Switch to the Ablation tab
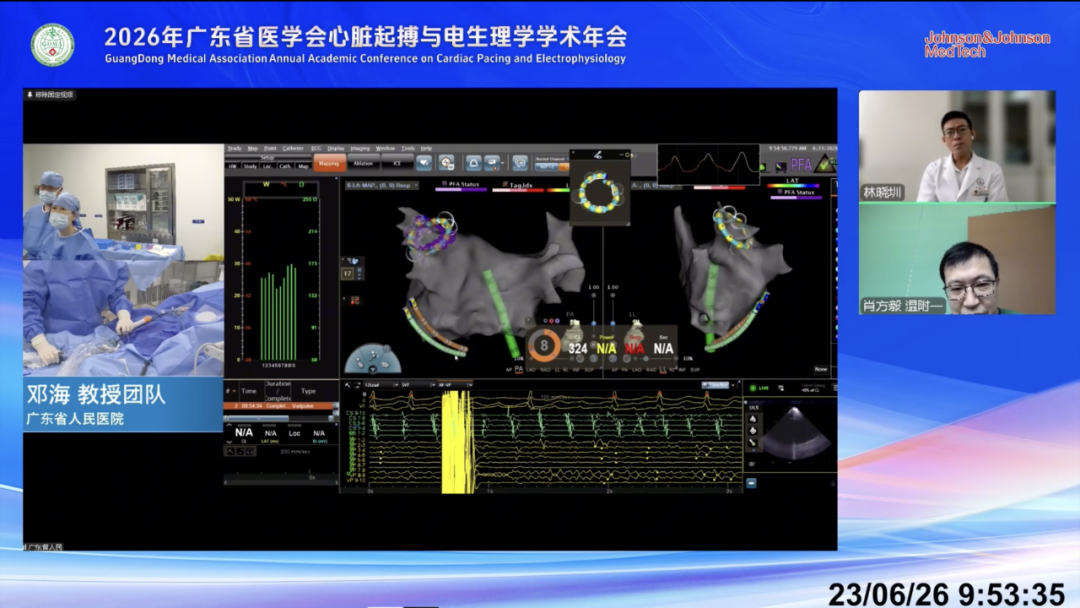1080x608 pixels. point(363,163)
